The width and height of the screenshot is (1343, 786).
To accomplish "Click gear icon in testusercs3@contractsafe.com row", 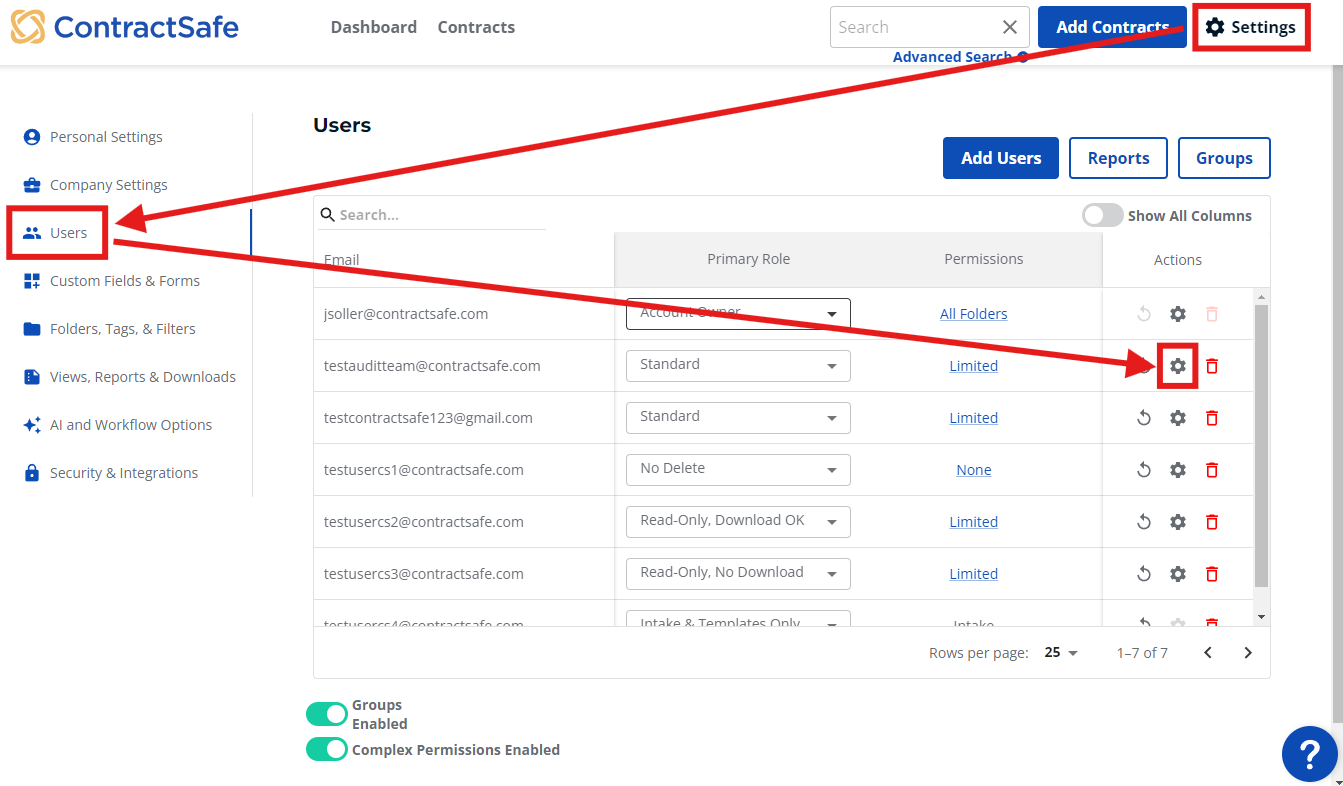I will 1178,574.
